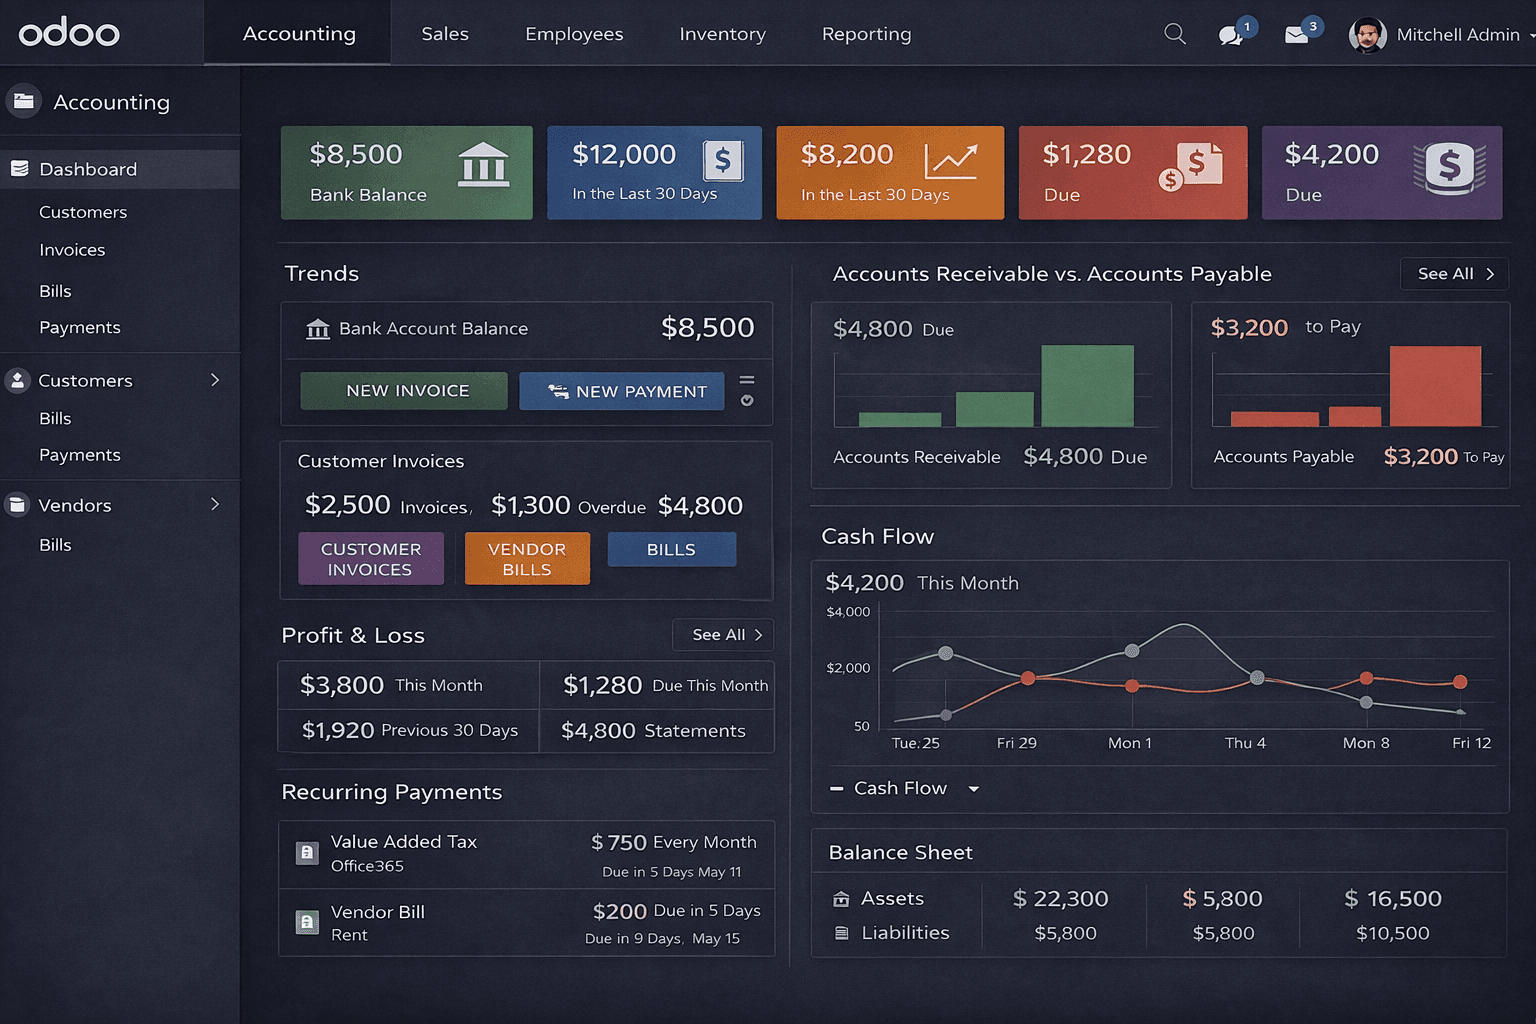
Task: Click the bank building icon on Bank Balance card
Action: [x=483, y=165]
